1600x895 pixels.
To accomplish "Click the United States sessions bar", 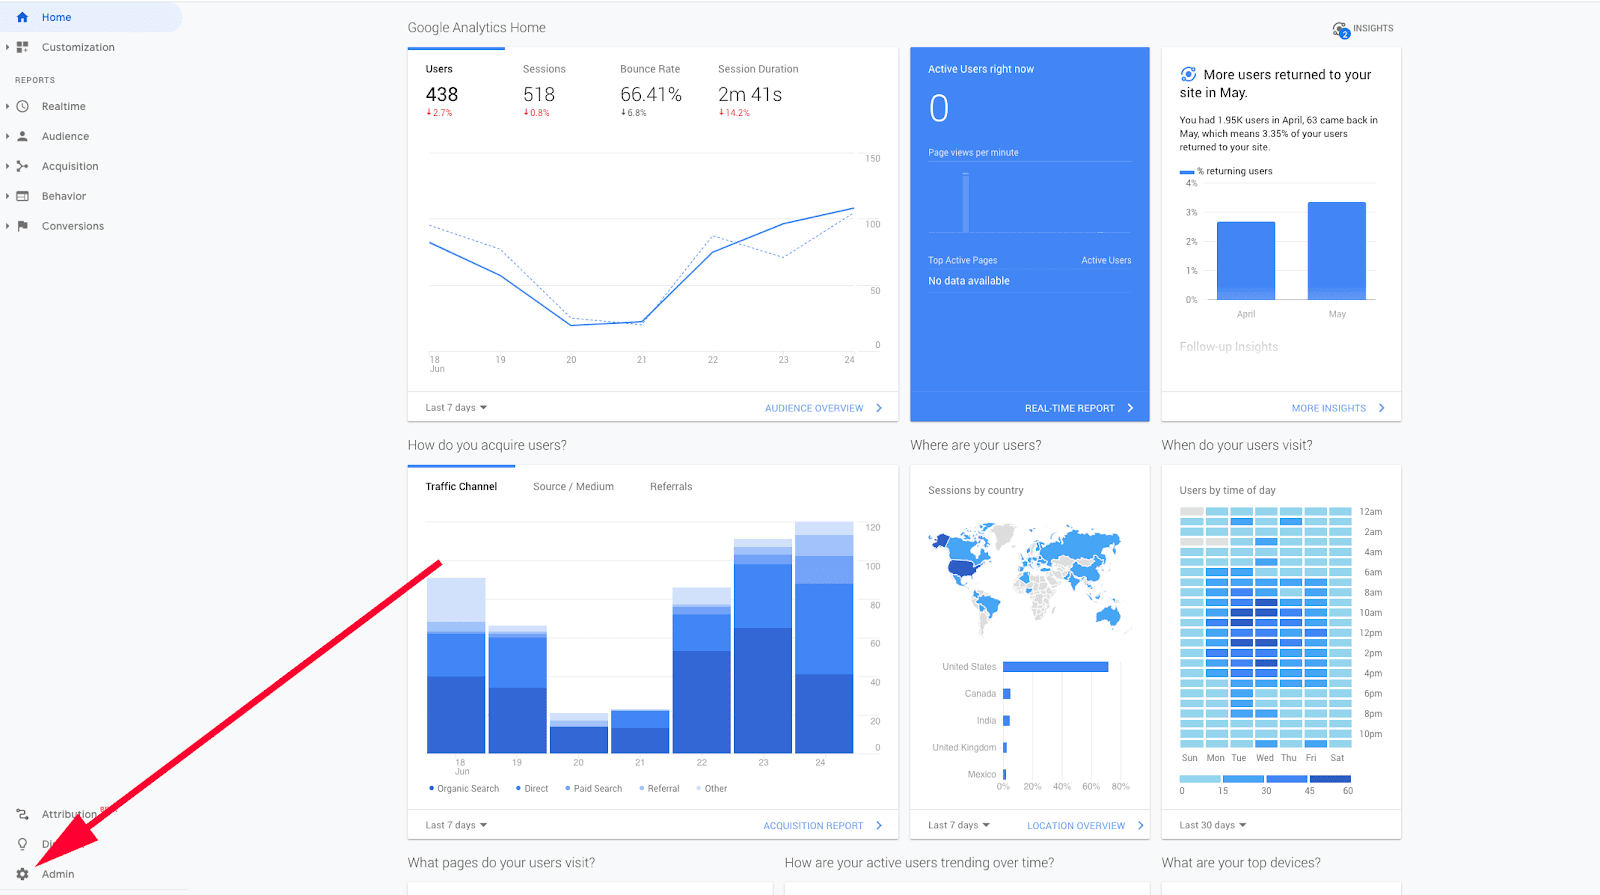I will tap(1056, 667).
